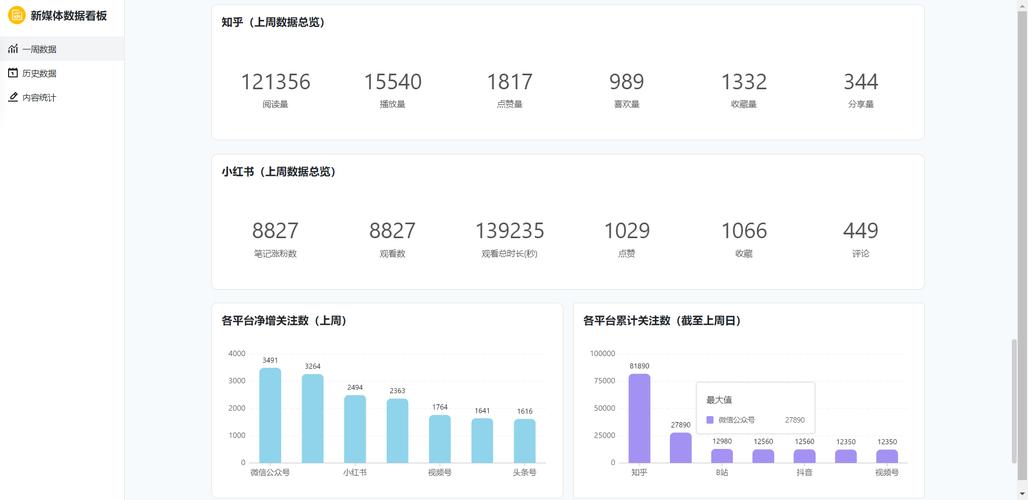
Task: Select the 评论 value 449
Action: click(x=861, y=231)
